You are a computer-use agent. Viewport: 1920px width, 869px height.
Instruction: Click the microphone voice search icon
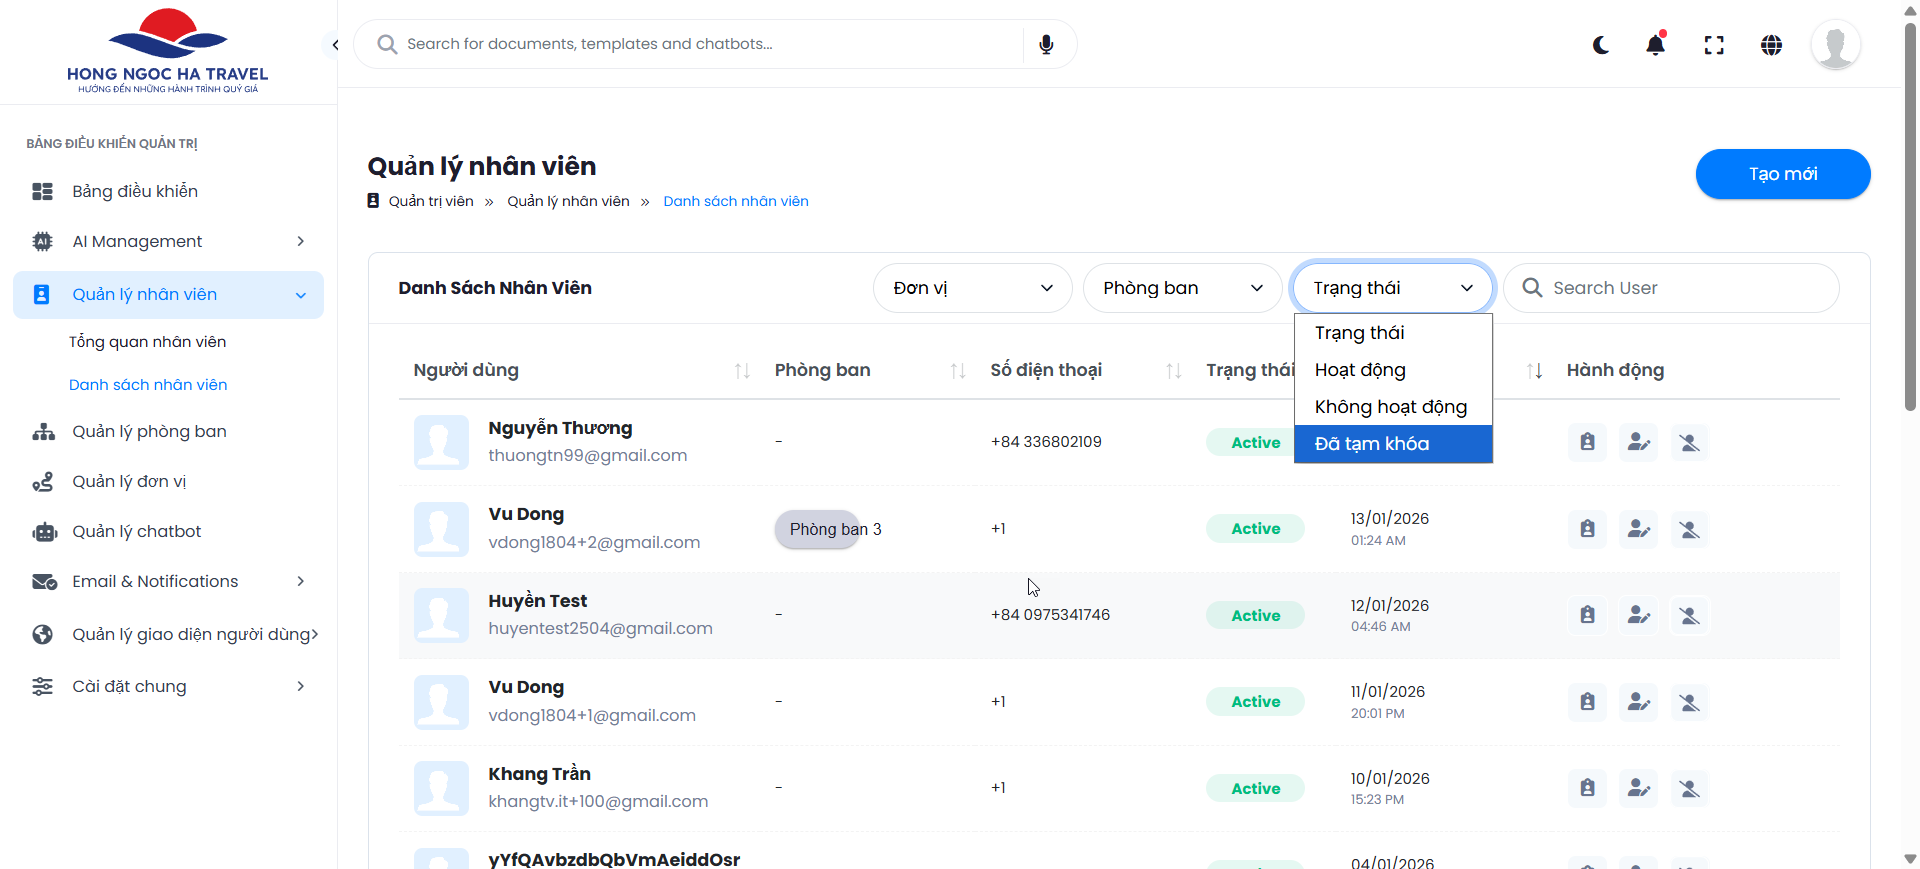(x=1046, y=44)
